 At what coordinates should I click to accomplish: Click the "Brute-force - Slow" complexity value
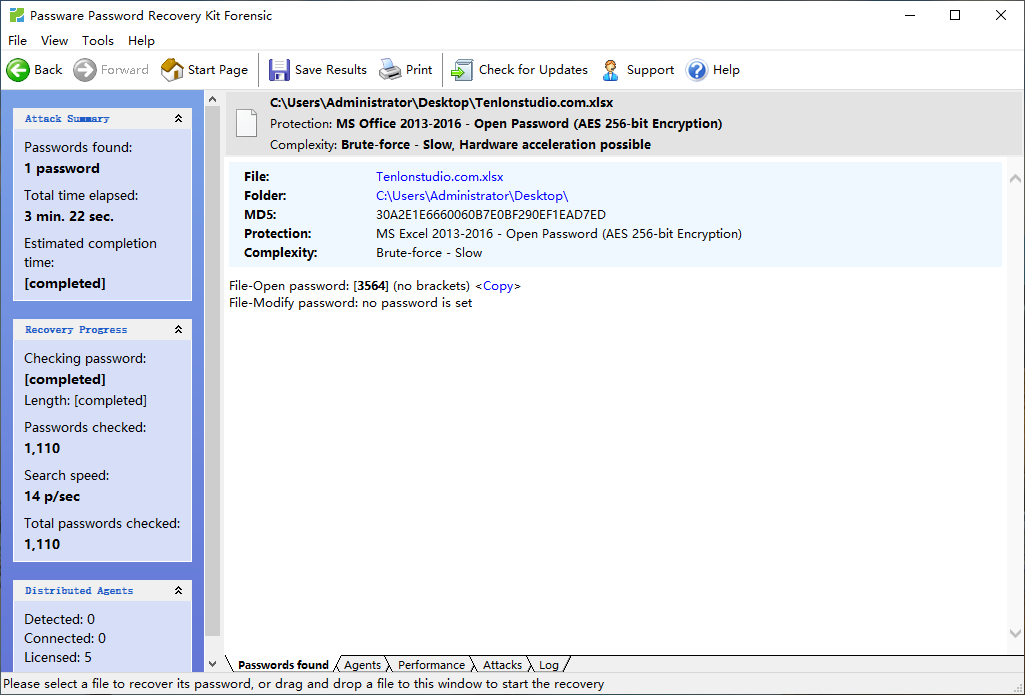(429, 252)
